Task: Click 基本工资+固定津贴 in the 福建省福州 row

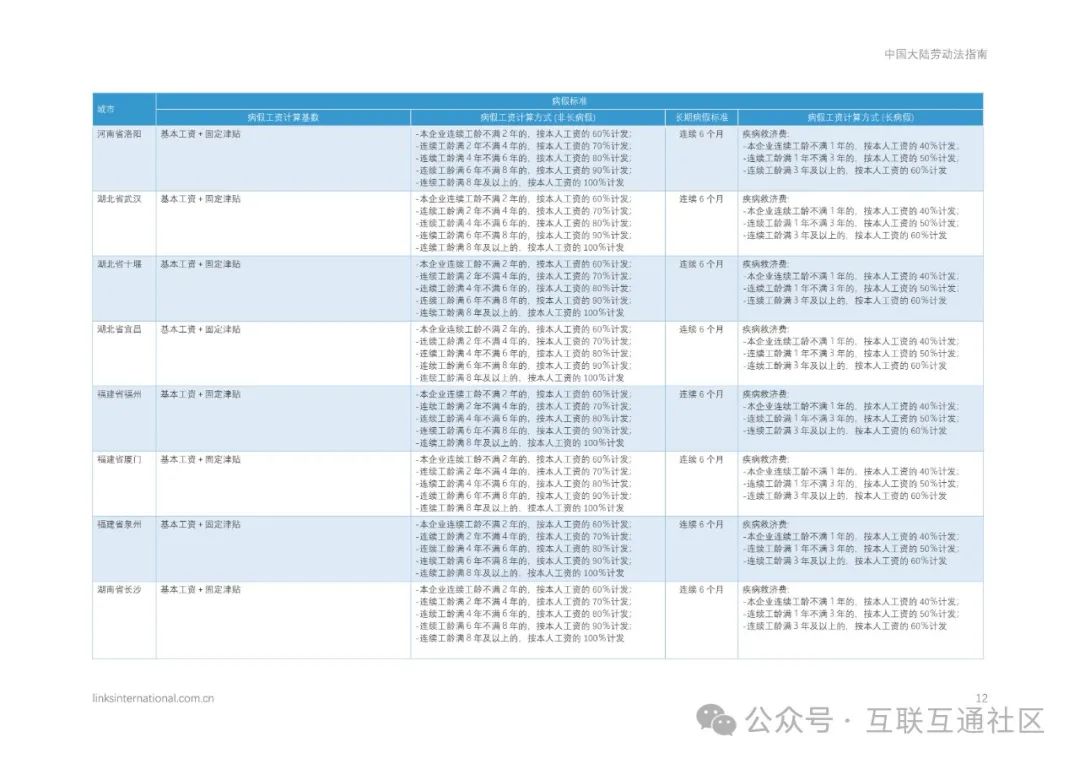Action: [x=200, y=395]
